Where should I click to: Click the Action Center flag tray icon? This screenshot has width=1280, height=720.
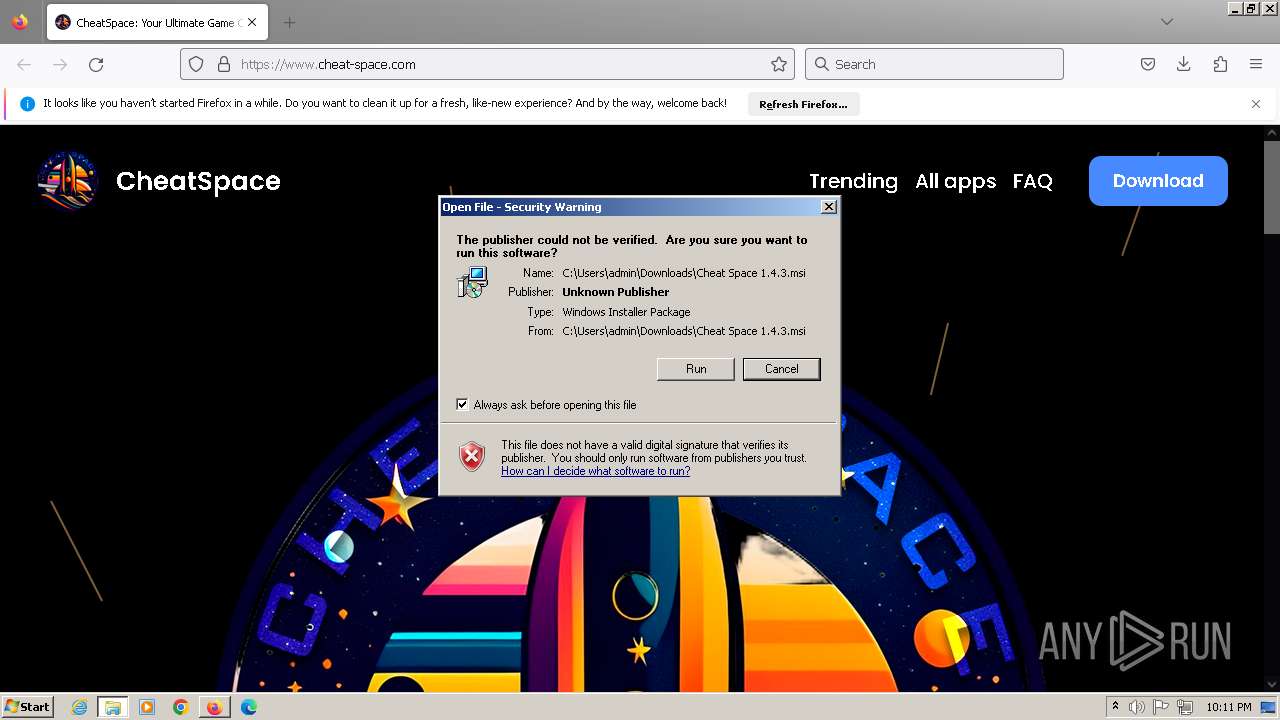pyautogui.click(x=1160, y=707)
